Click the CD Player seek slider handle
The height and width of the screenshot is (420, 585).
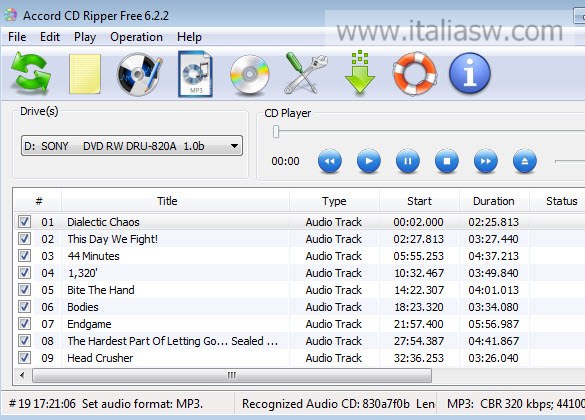click(276, 131)
